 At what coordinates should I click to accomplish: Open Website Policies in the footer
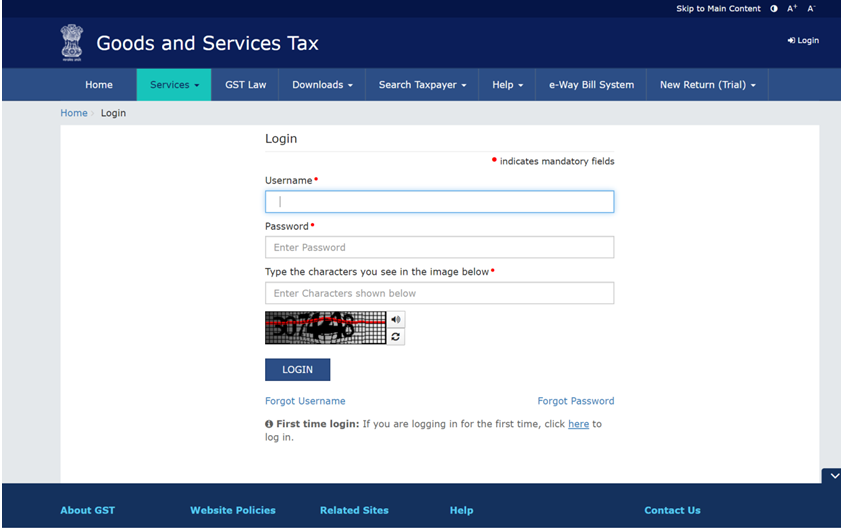click(233, 510)
